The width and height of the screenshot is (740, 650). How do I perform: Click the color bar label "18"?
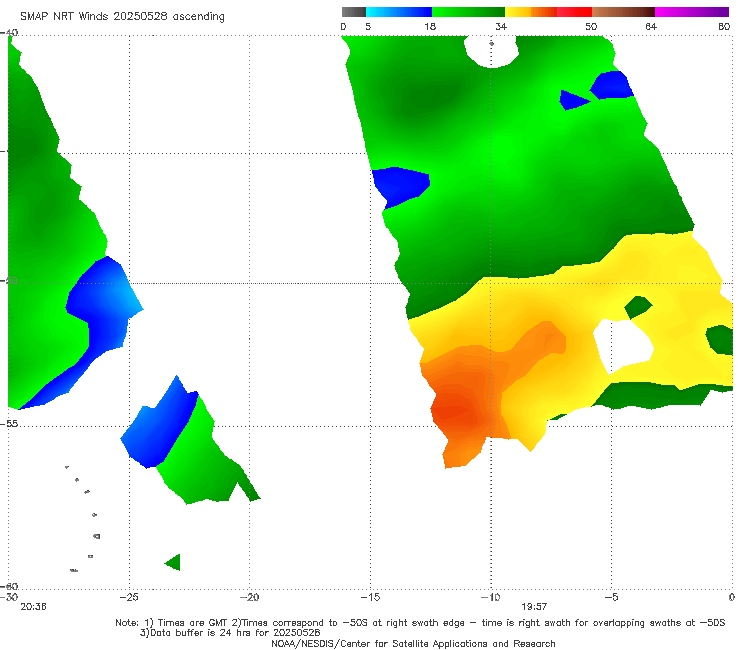pos(430,26)
